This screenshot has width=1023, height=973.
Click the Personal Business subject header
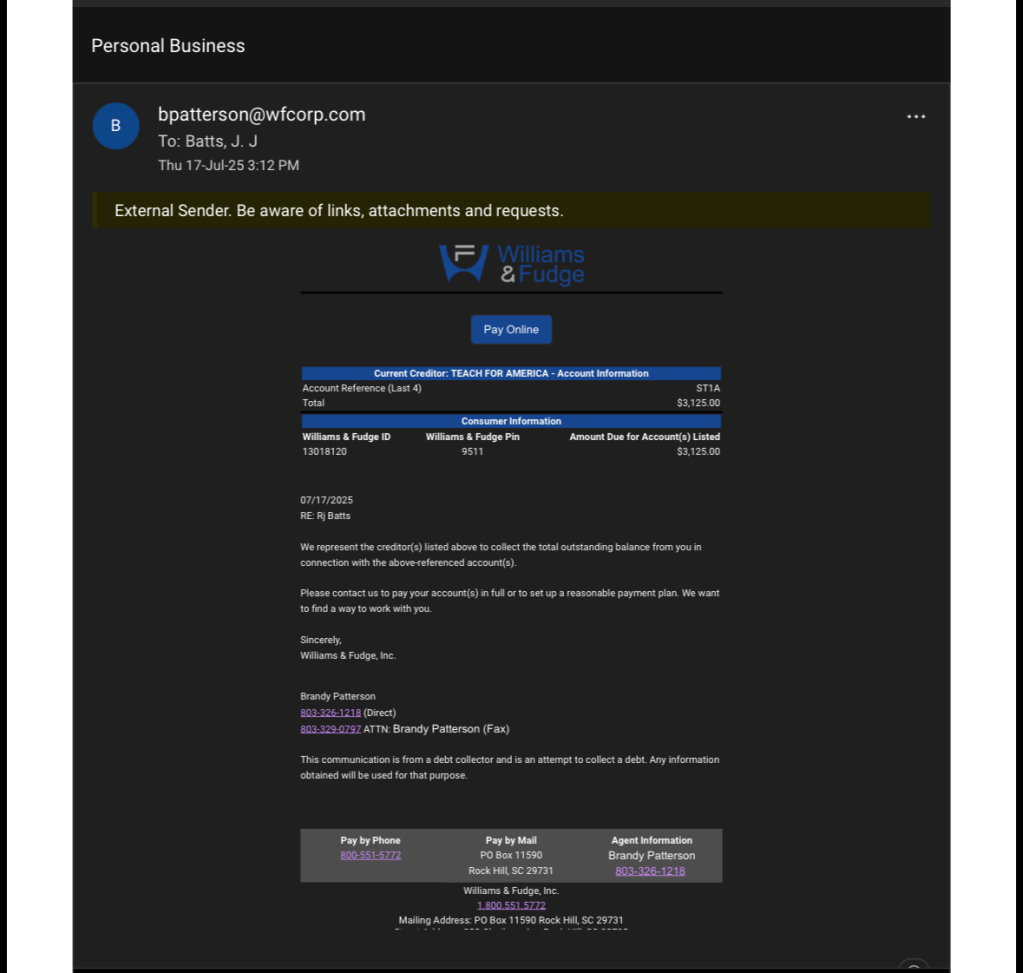click(x=168, y=45)
